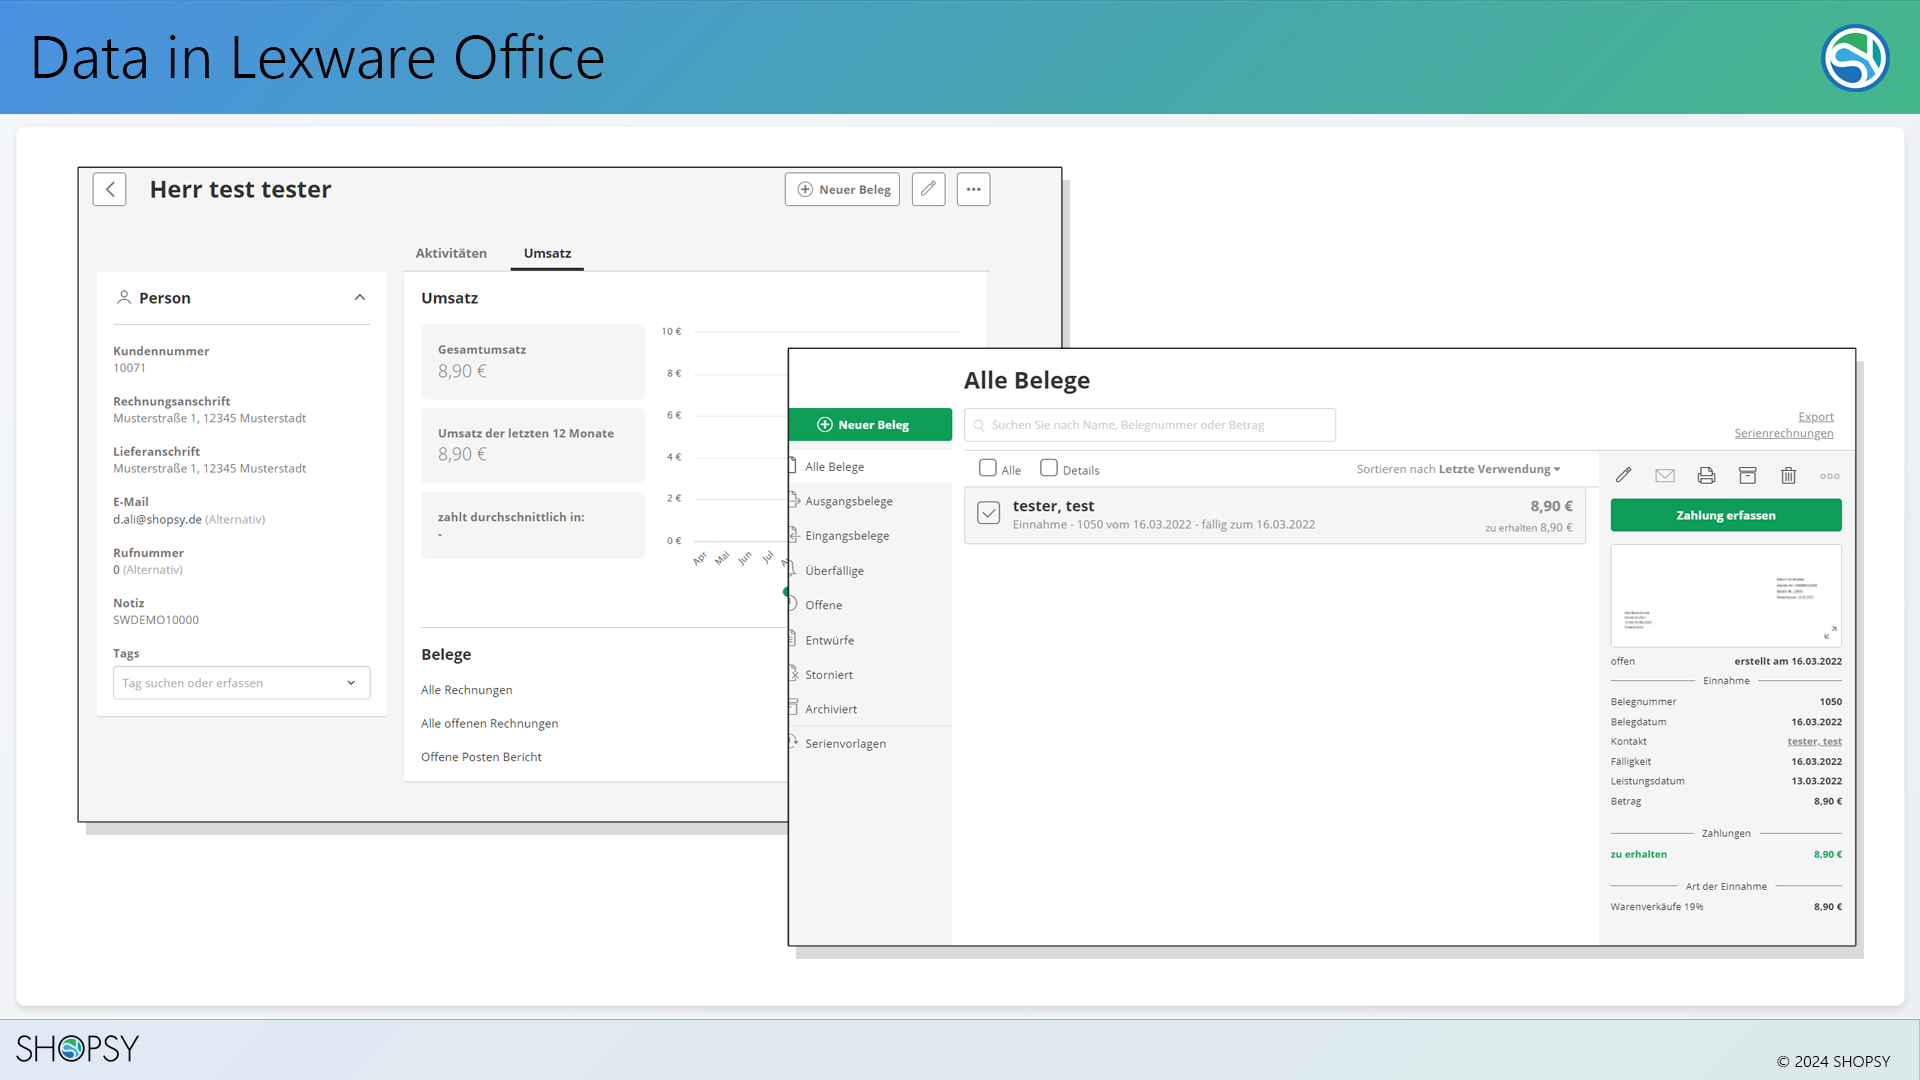
Task: Click Zahlung erfassen
Action: click(x=1725, y=515)
